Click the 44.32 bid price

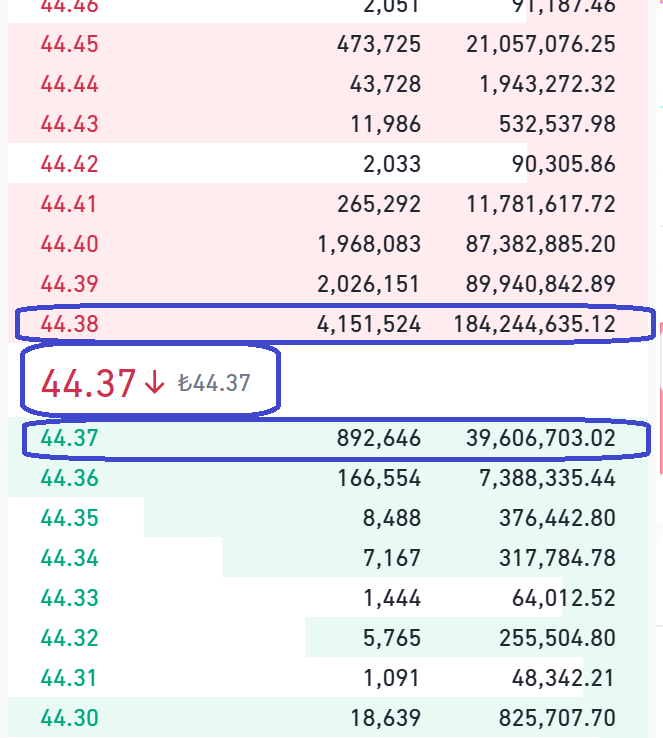[x=69, y=638]
